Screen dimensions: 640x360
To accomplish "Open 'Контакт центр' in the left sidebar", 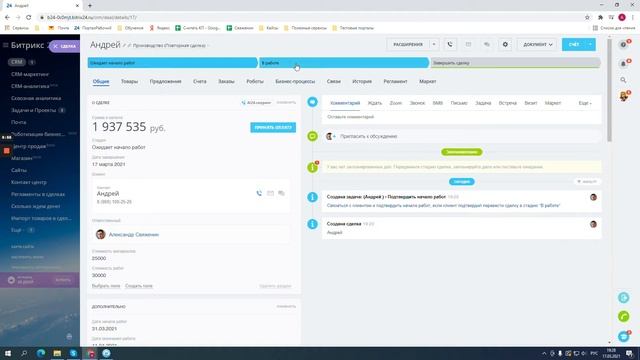I will click(x=29, y=182).
